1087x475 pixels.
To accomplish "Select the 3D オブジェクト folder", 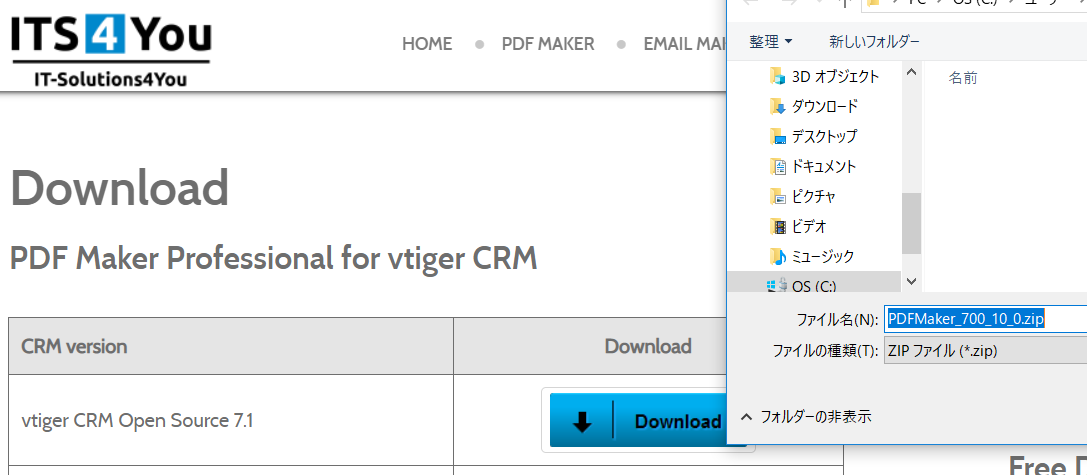I will click(824, 76).
